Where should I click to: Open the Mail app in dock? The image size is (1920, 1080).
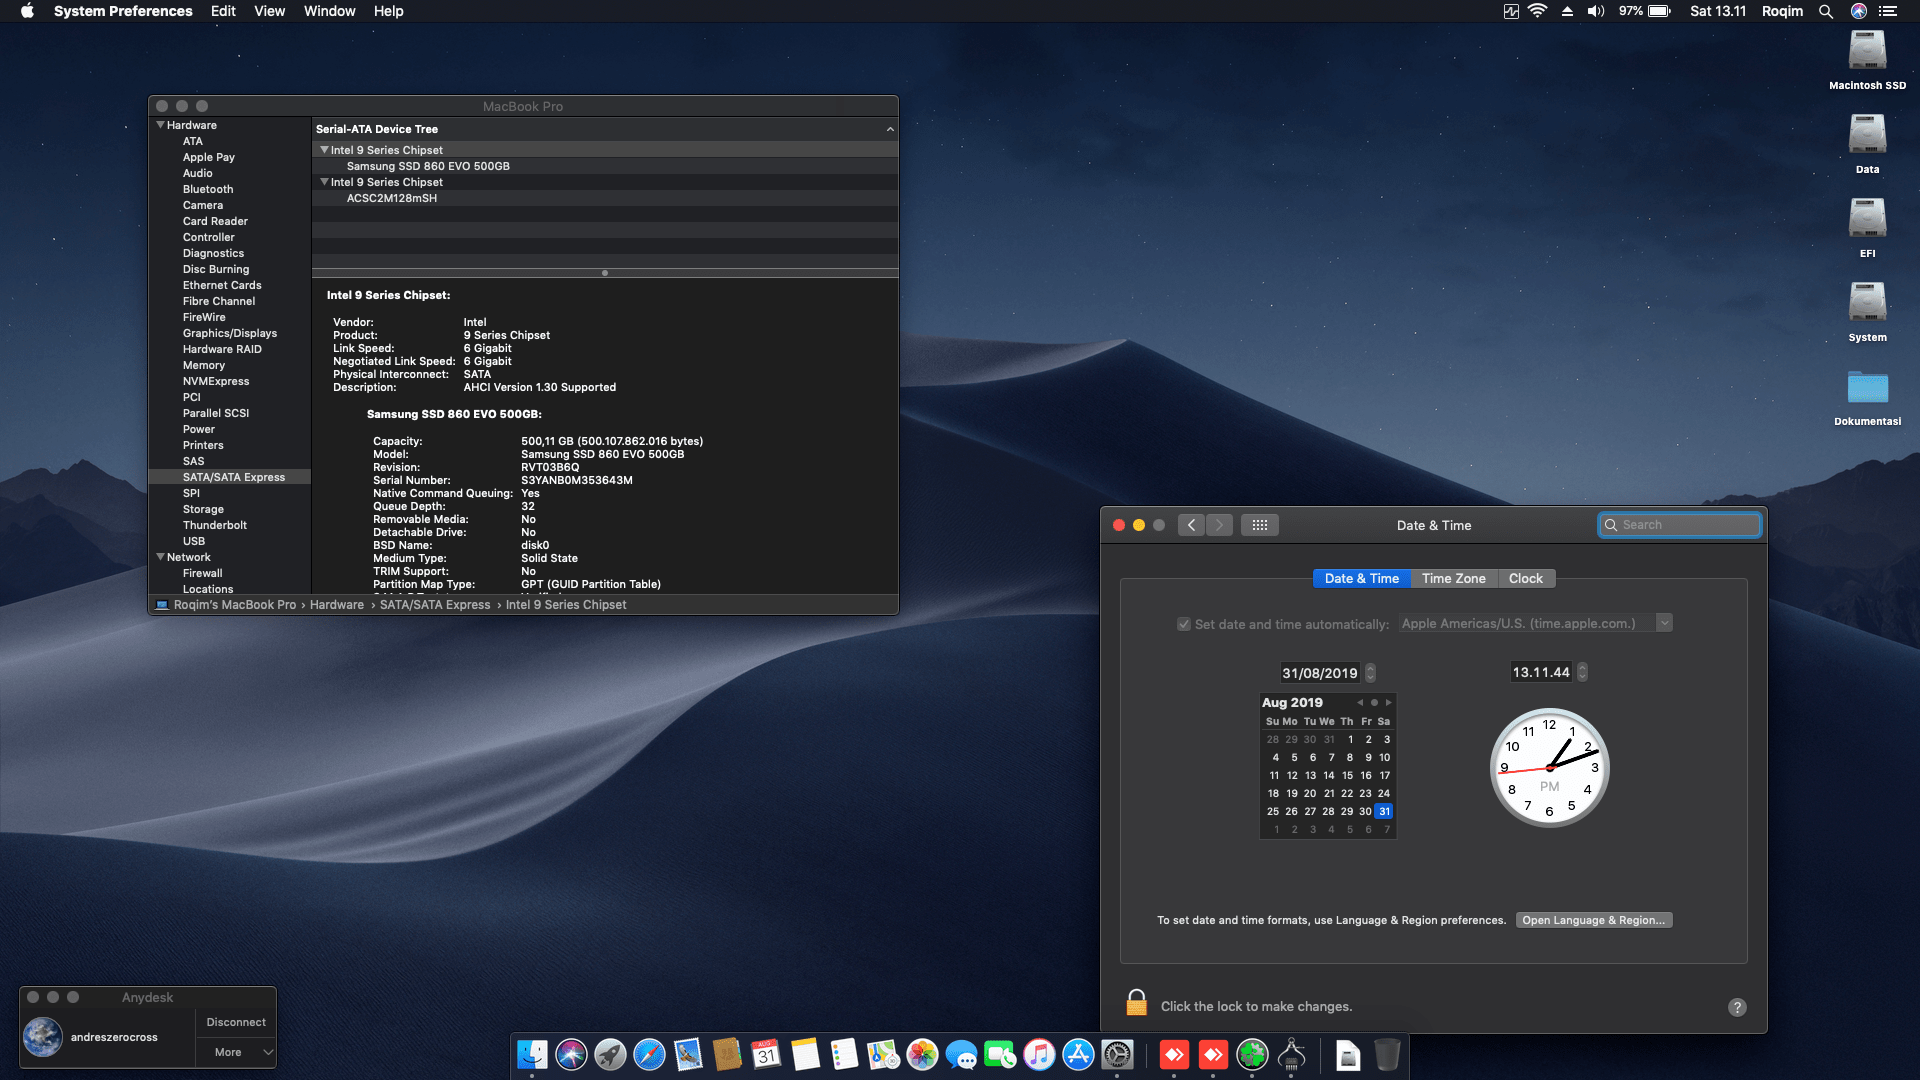coord(688,1054)
